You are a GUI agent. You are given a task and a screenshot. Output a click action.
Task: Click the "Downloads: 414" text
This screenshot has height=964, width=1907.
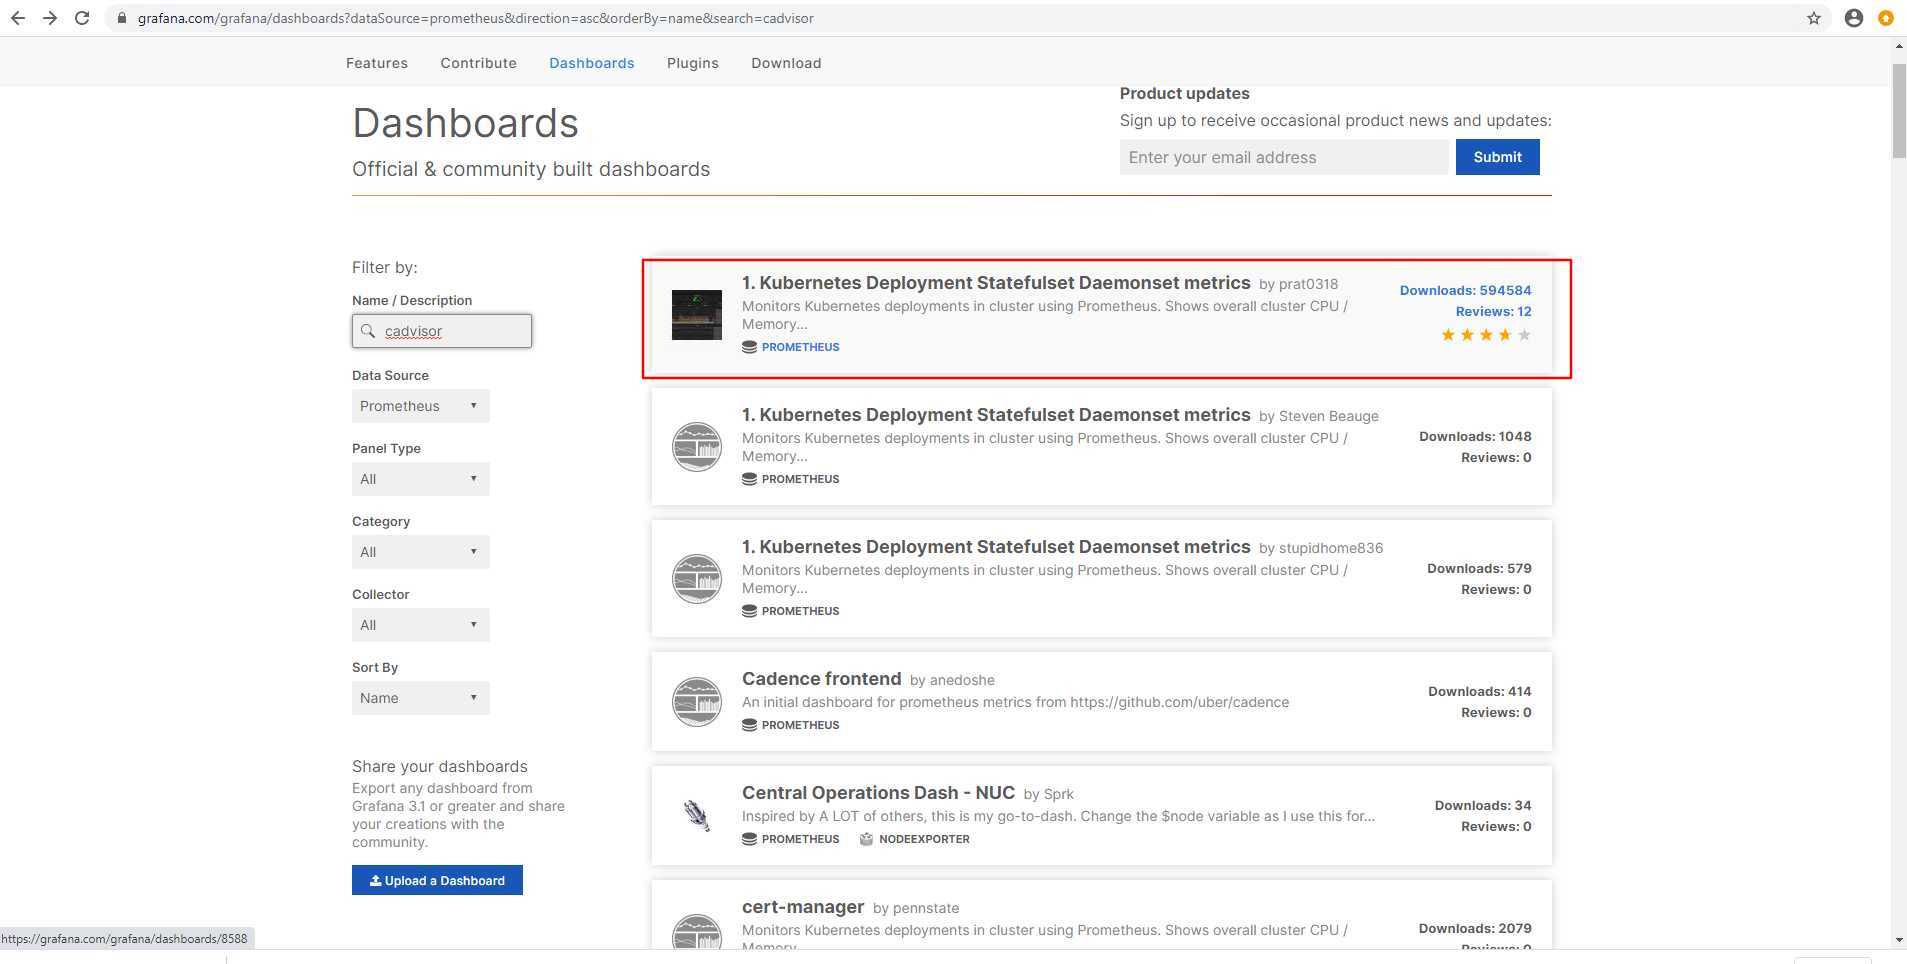1479,691
